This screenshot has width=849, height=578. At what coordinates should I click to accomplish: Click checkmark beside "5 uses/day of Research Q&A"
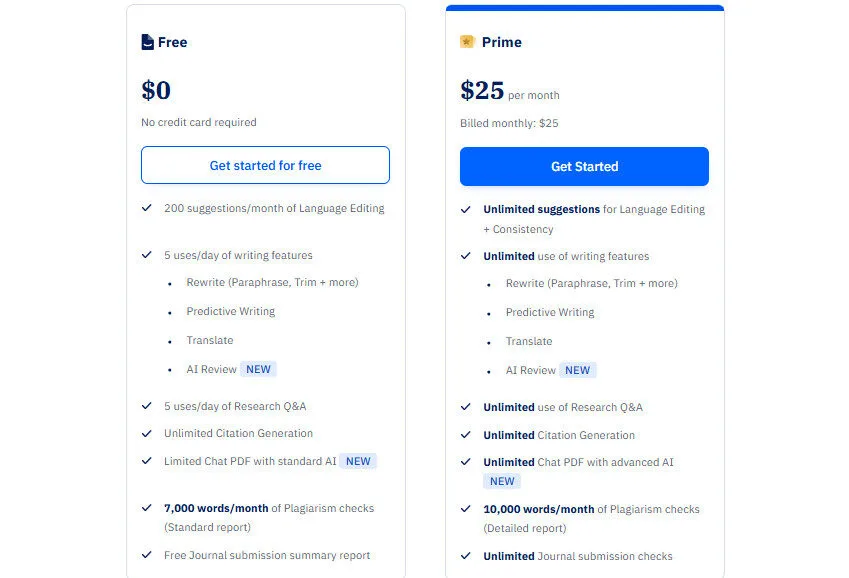[x=147, y=406]
